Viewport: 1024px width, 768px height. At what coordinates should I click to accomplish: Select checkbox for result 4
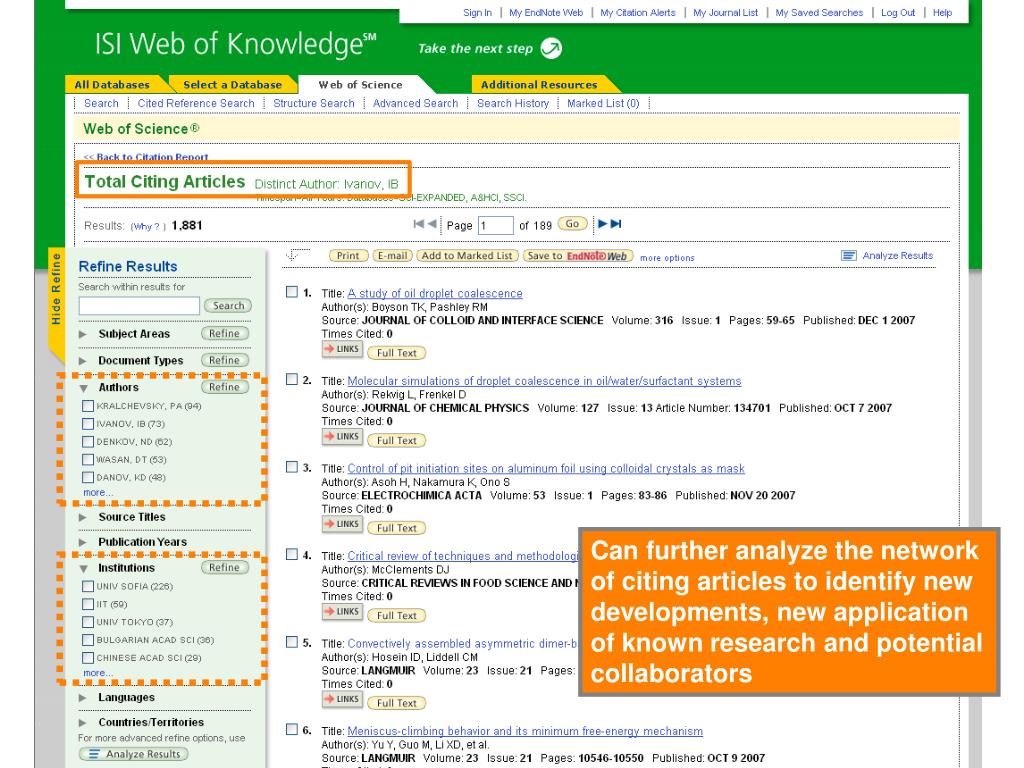(x=292, y=554)
